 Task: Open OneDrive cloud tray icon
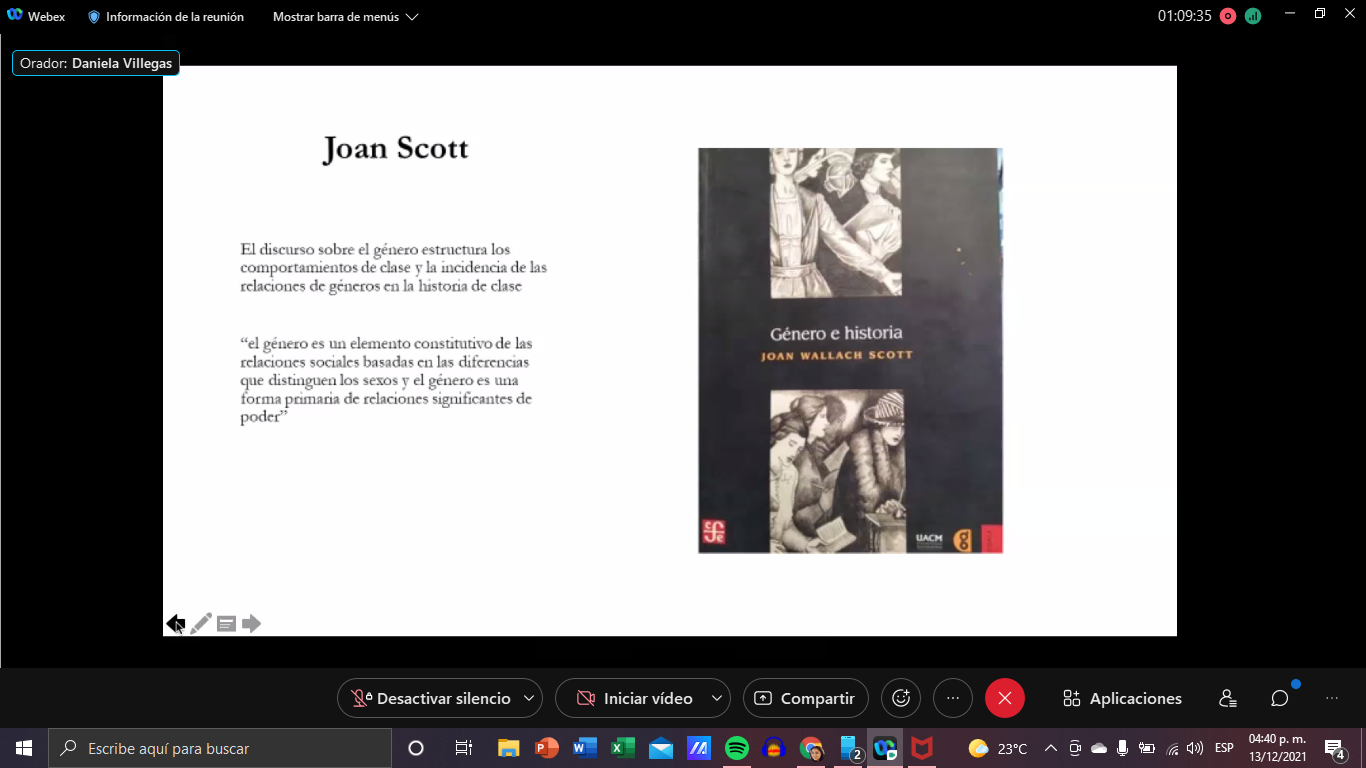[1099, 748]
